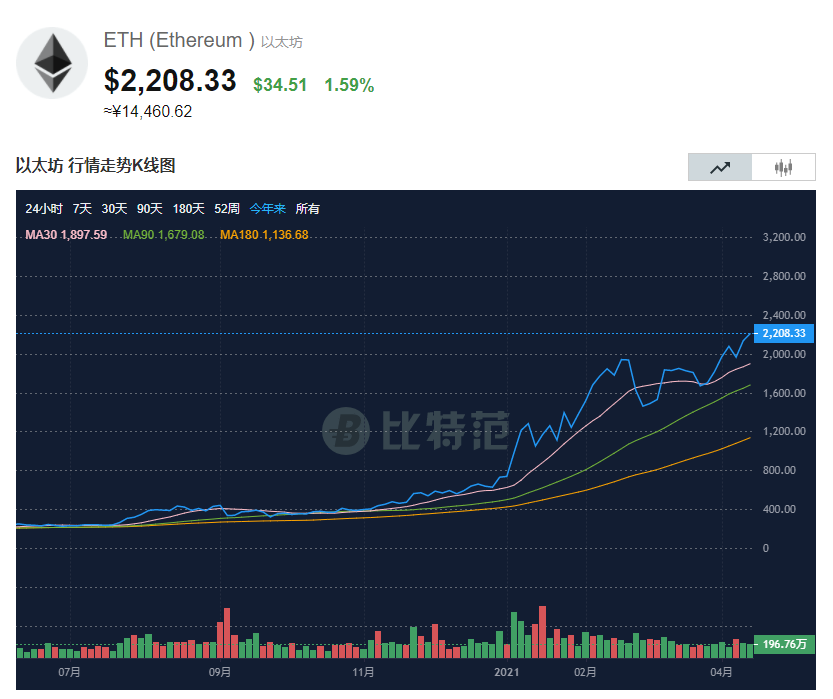Click the 2021 x-axis label
The width and height of the screenshot is (833, 699).
tap(507, 672)
